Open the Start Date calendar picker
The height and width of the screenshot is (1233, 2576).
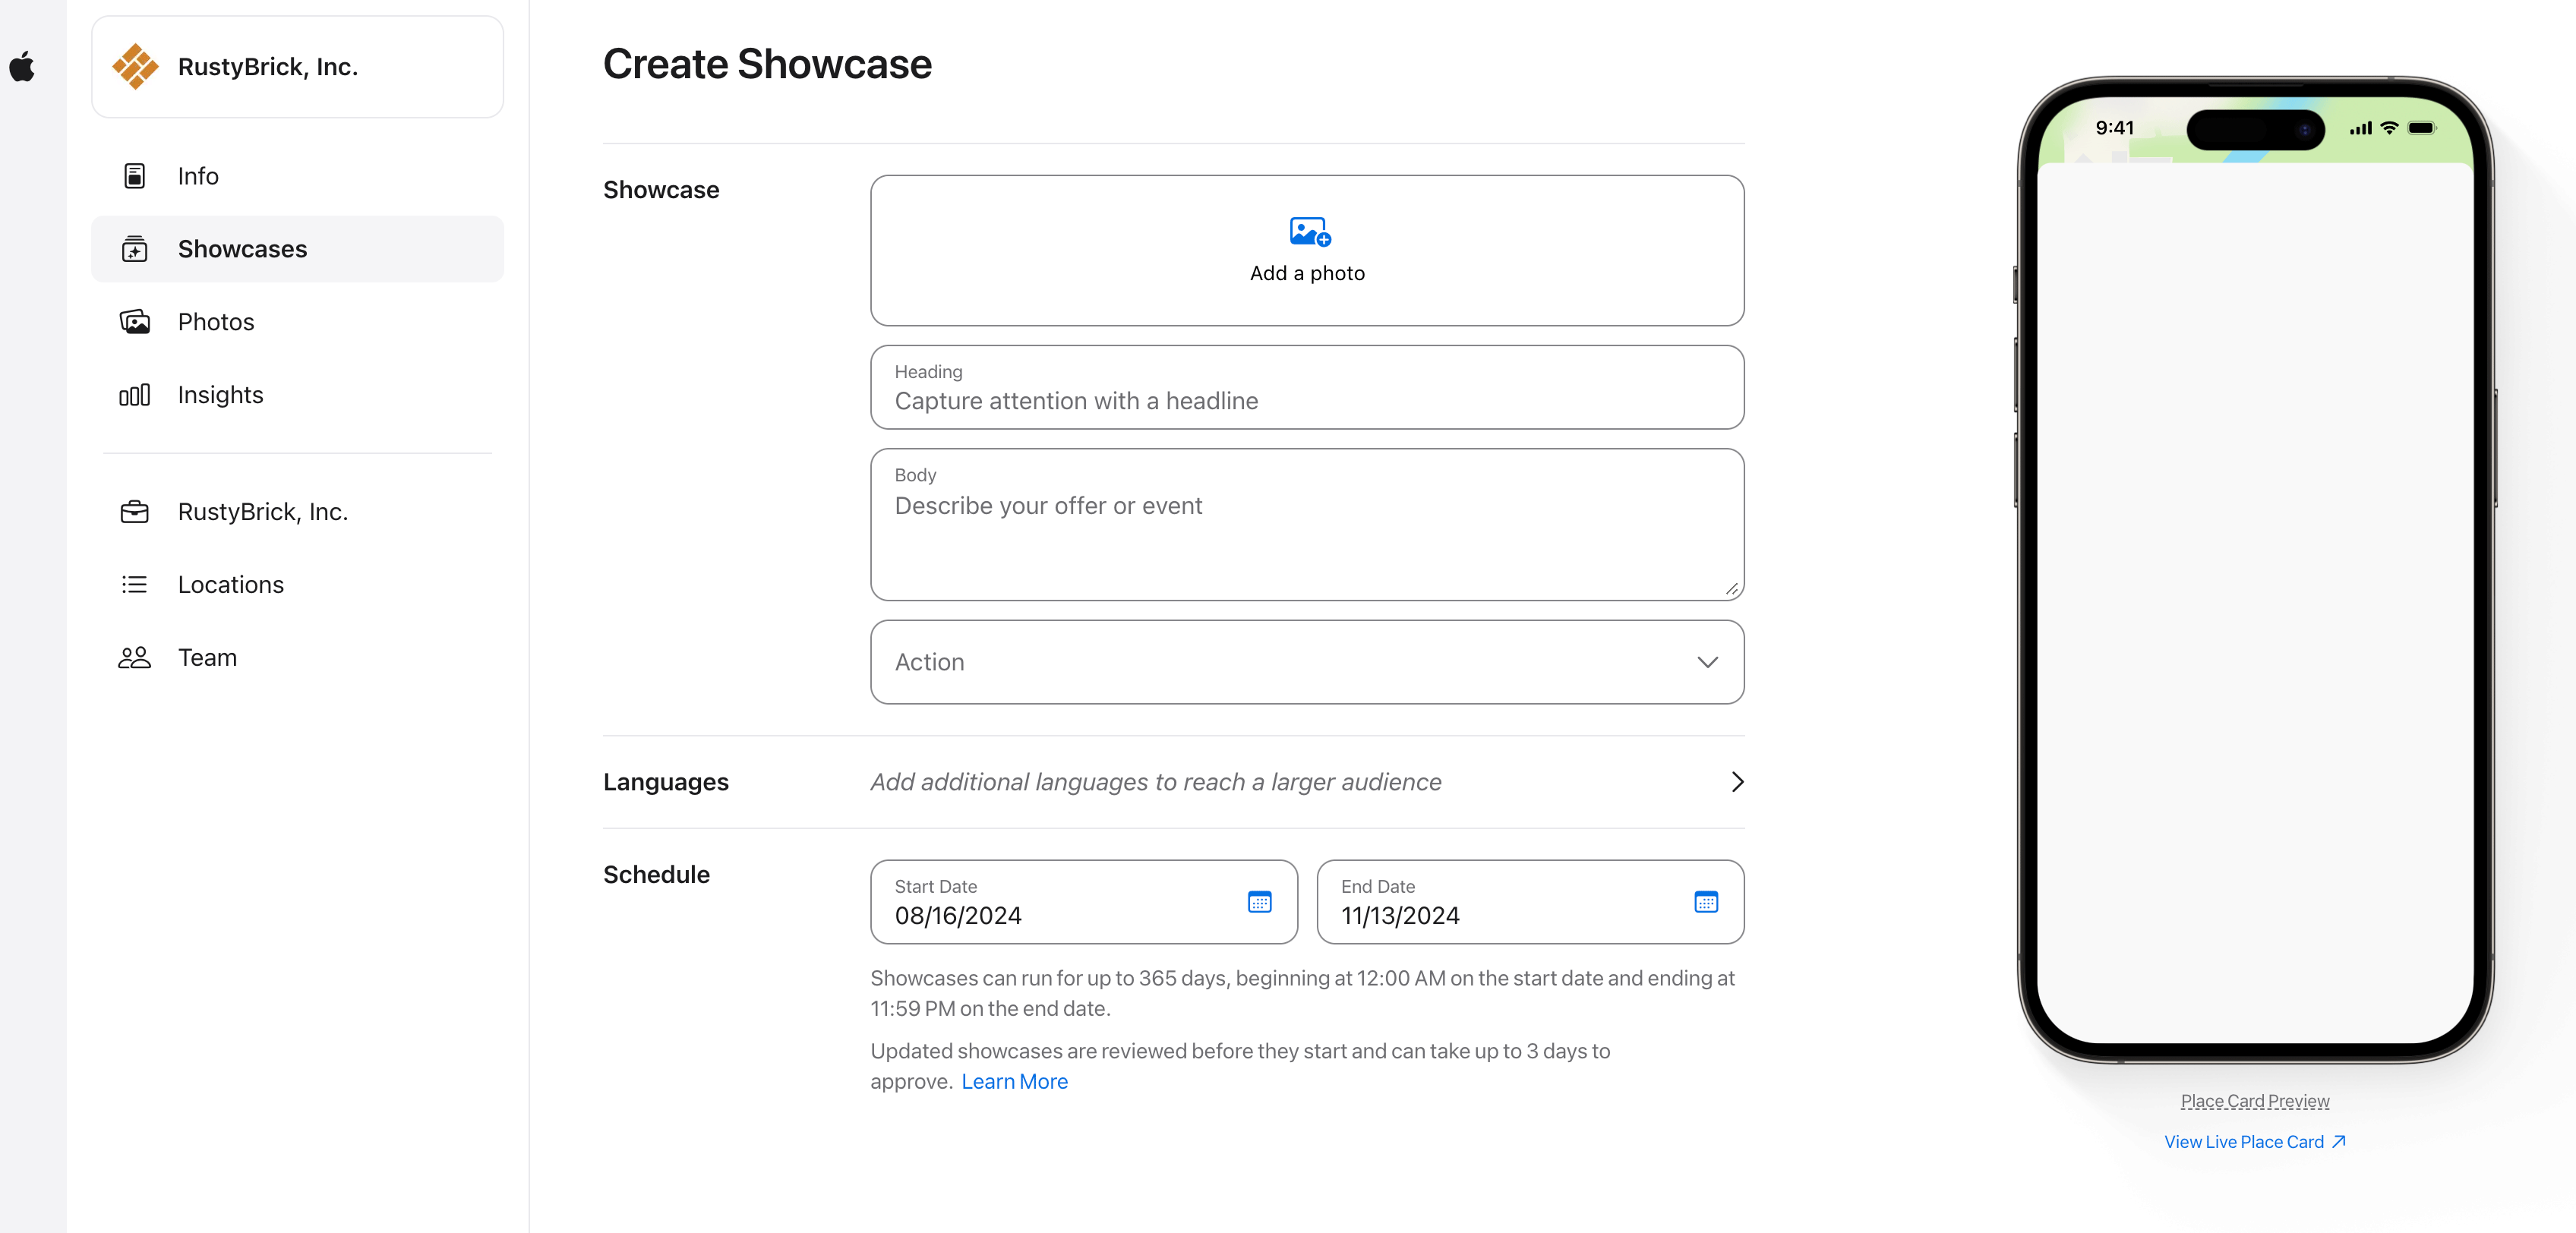pos(1259,902)
